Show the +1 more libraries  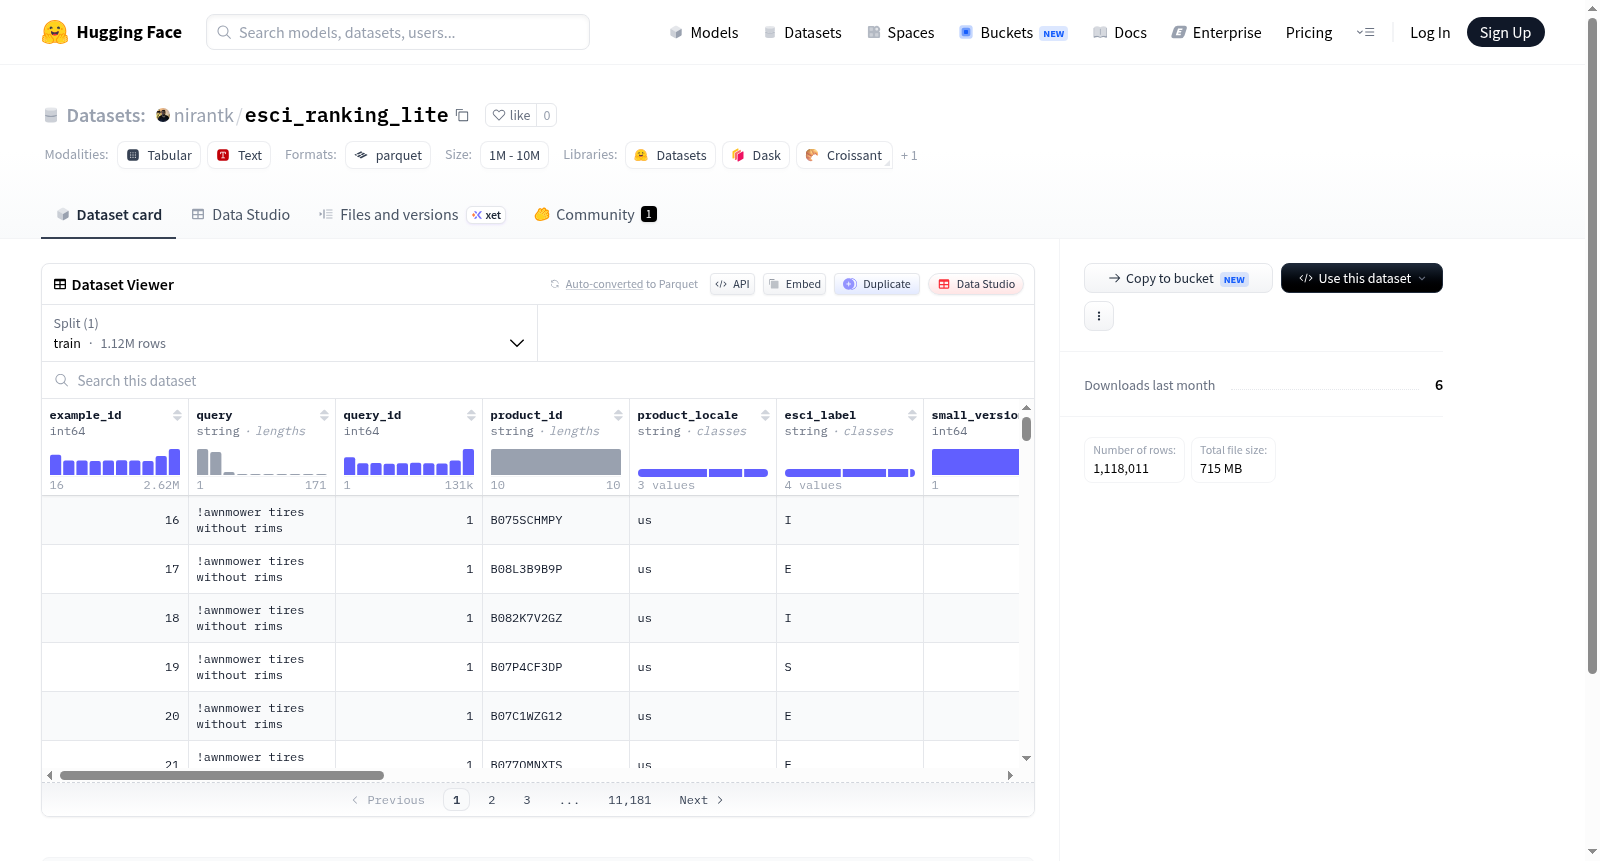[x=909, y=155]
